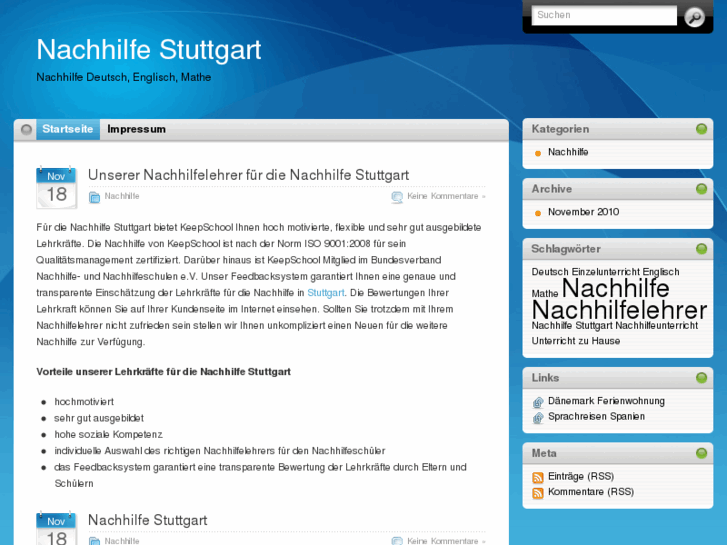Open post Unserer Nachhilfelehrer für die Nachhilfe Stuttgart

coord(249,175)
